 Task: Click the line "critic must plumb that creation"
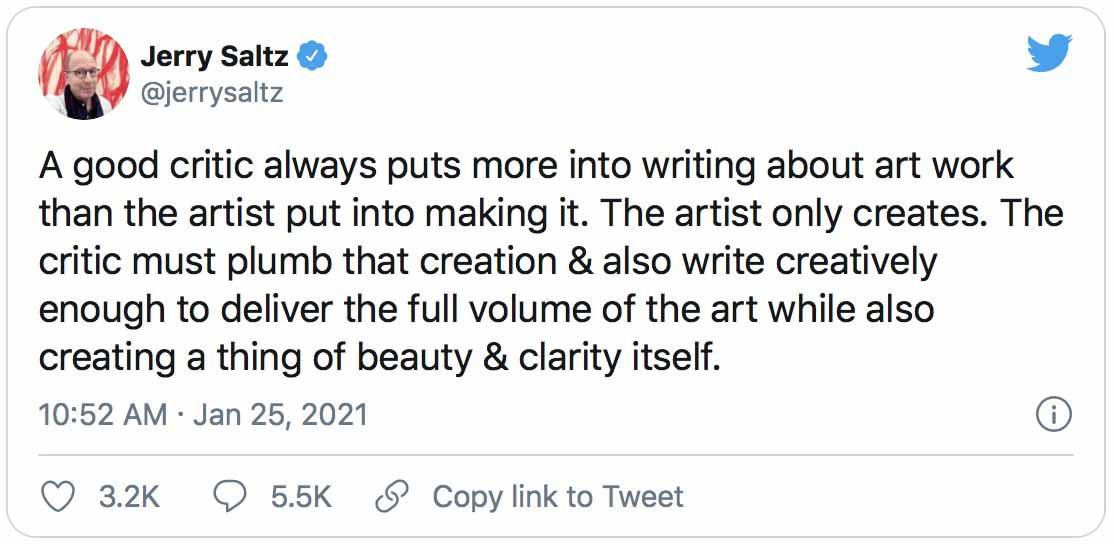pyautogui.click(x=488, y=261)
